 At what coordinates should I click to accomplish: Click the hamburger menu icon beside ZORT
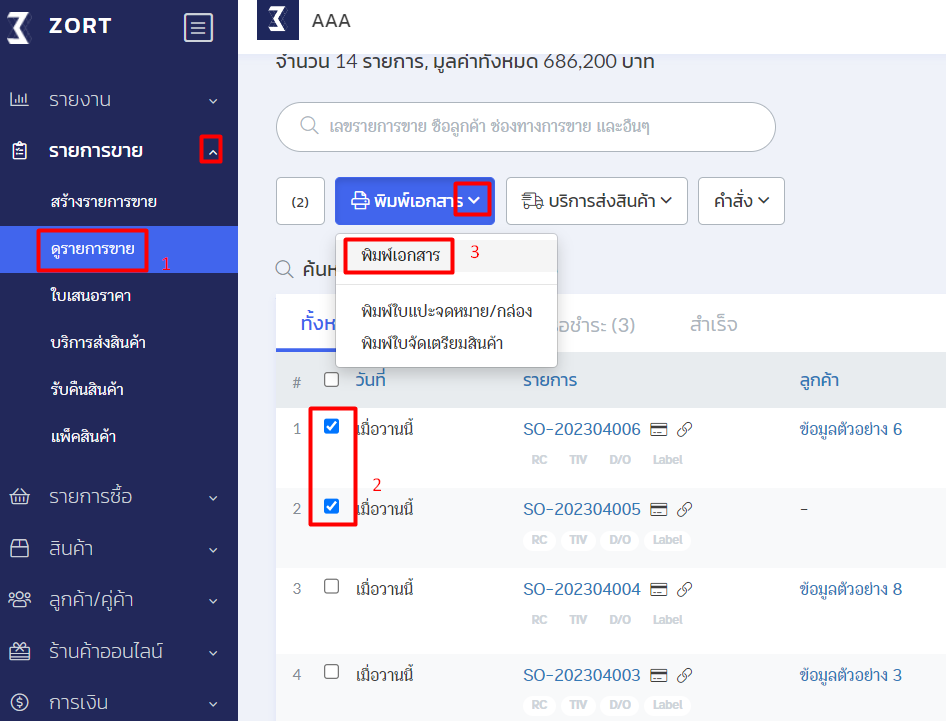point(198,27)
